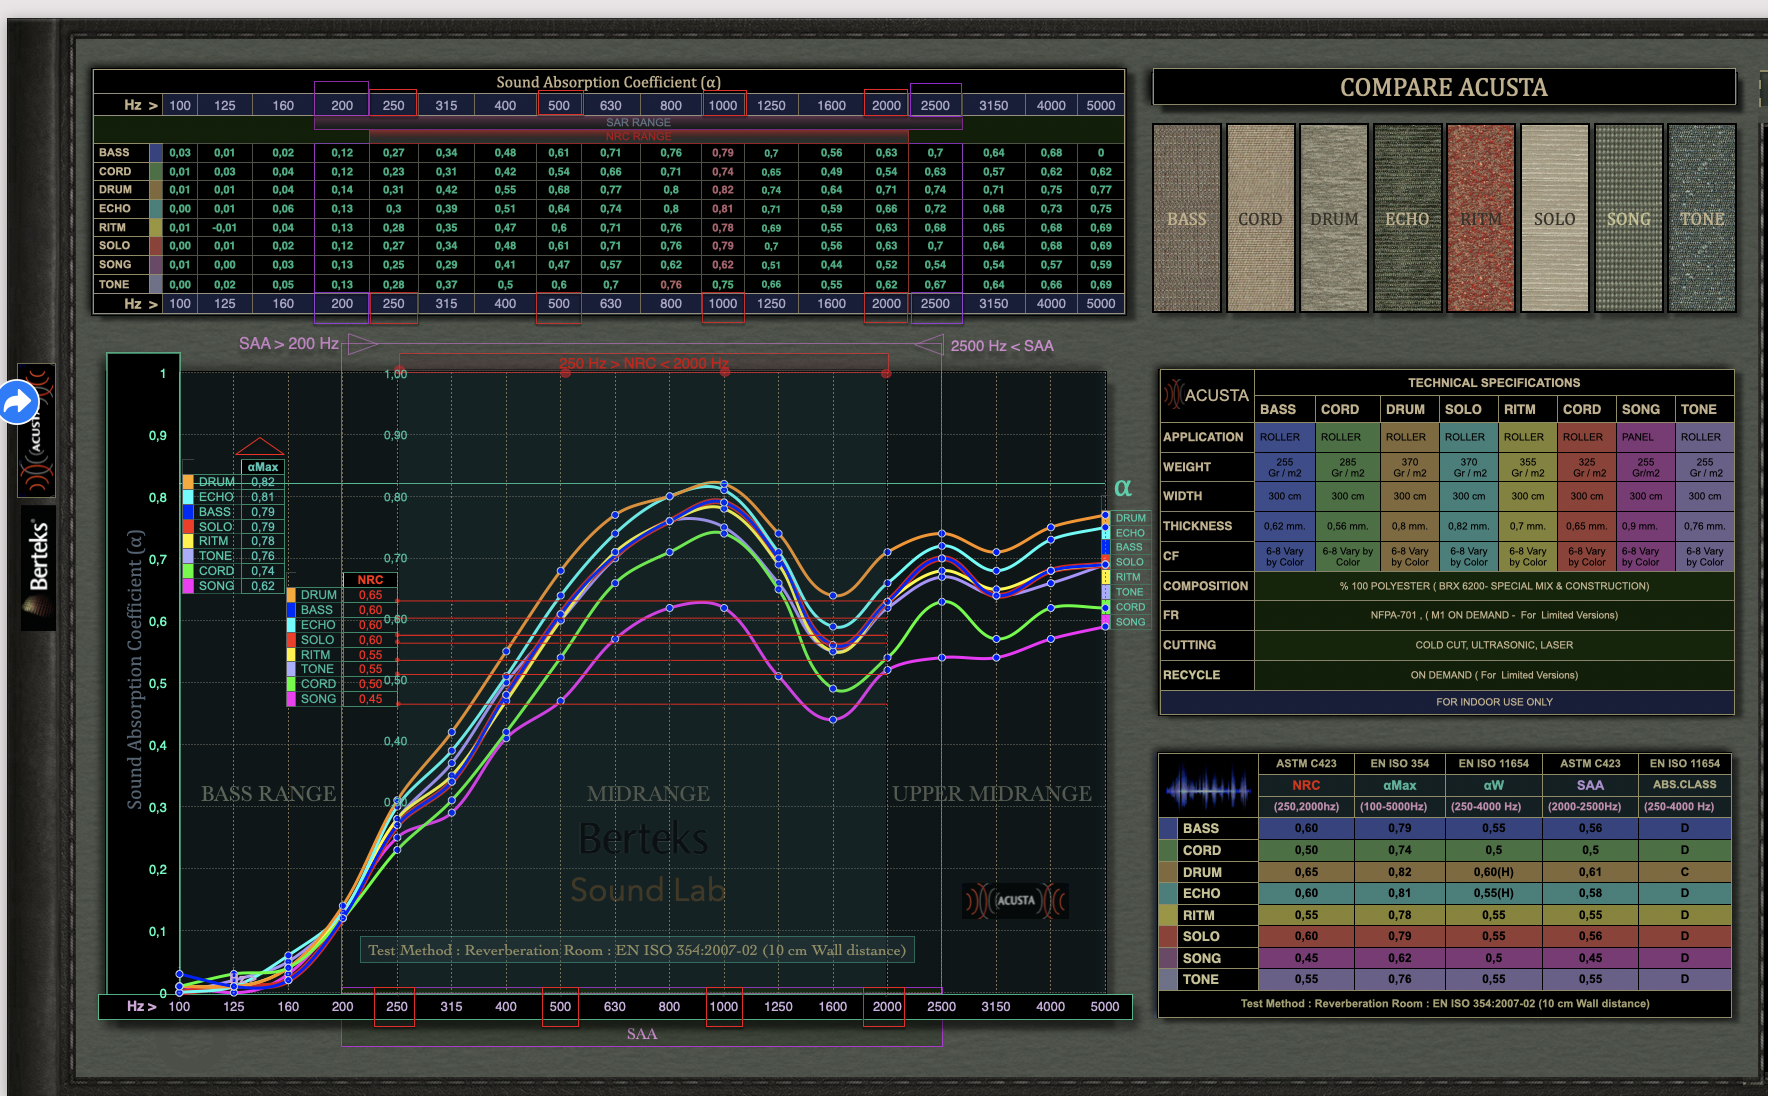Click the TECHNICAL SPECIFICATIONS heading
Image resolution: width=1768 pixels, height=1096 pixels.
pos(1494,383)
